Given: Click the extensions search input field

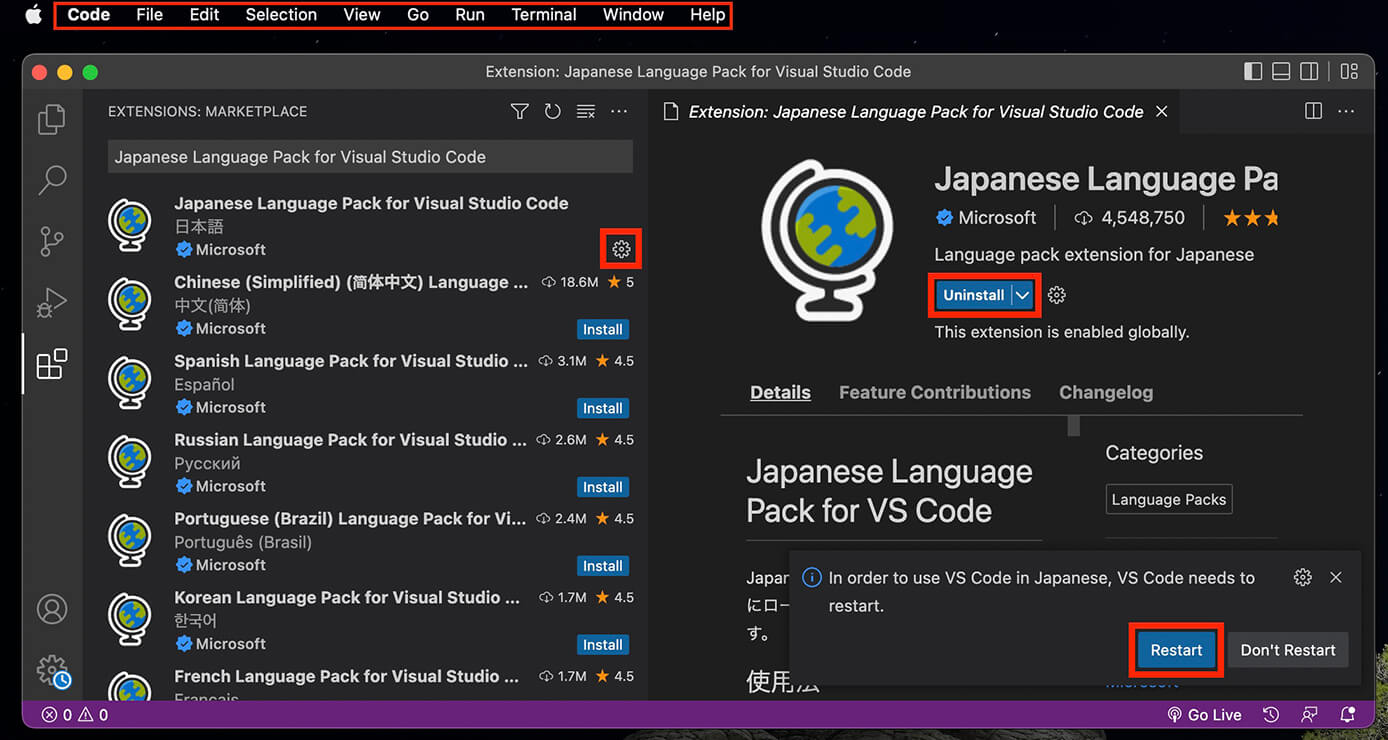Looking at the screenshot, I should tap(370, 157).
